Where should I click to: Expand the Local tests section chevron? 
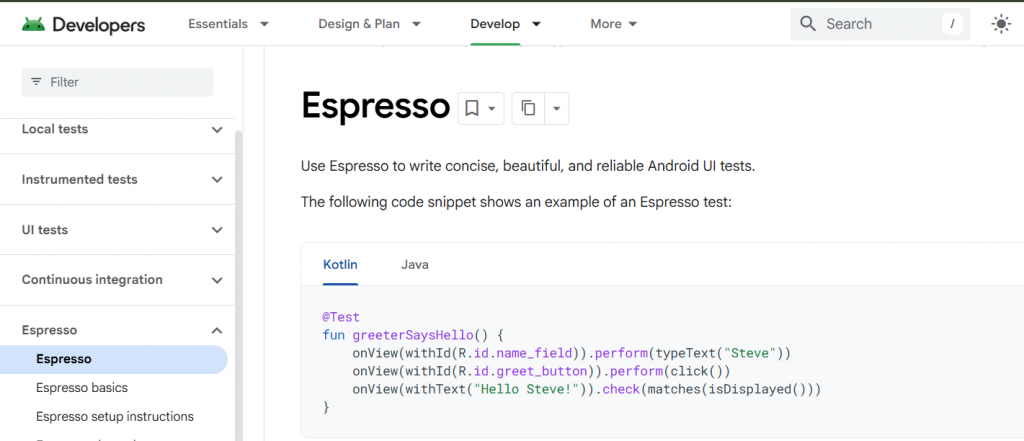(x=217, y=129)
